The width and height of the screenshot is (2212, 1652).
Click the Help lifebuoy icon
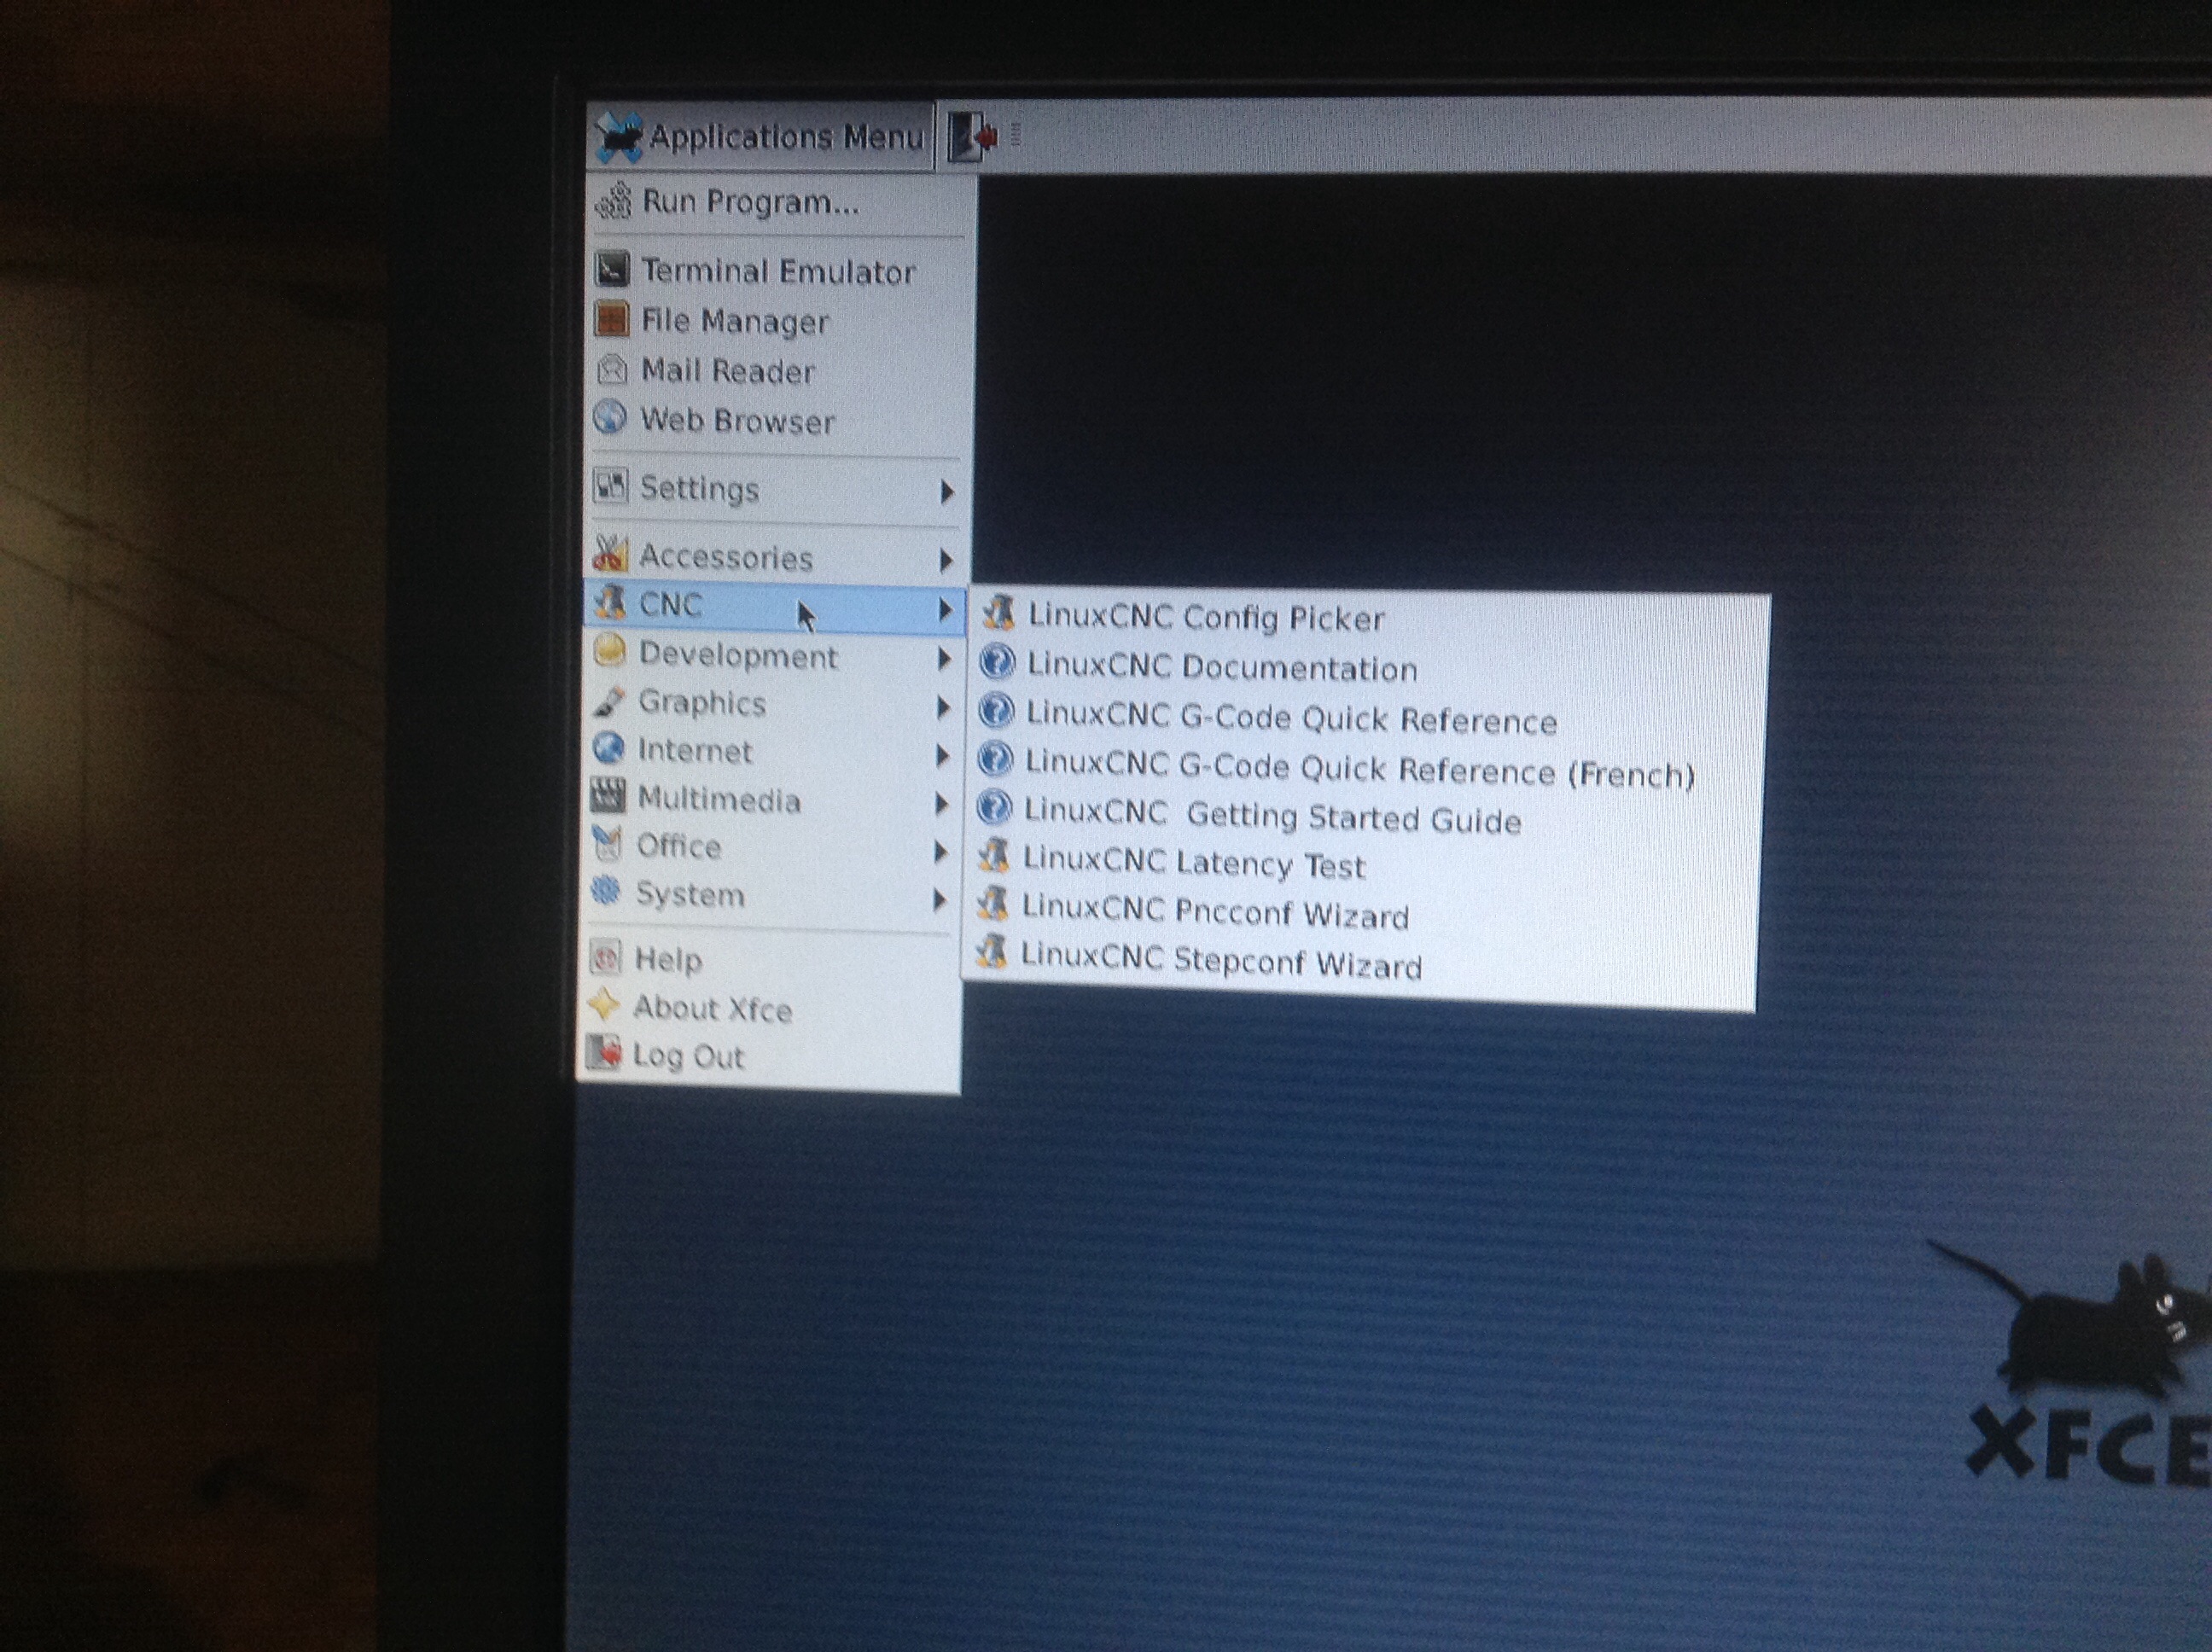pos(606,958)
